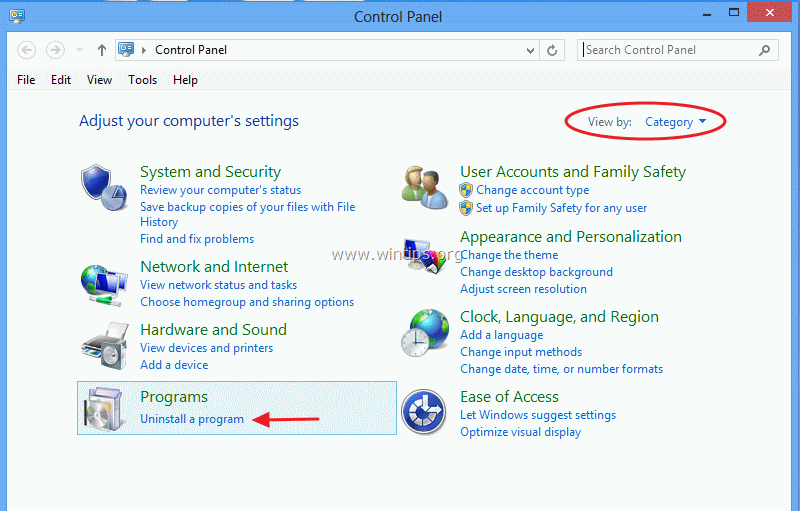Open Ease of Access category heading

509,397
